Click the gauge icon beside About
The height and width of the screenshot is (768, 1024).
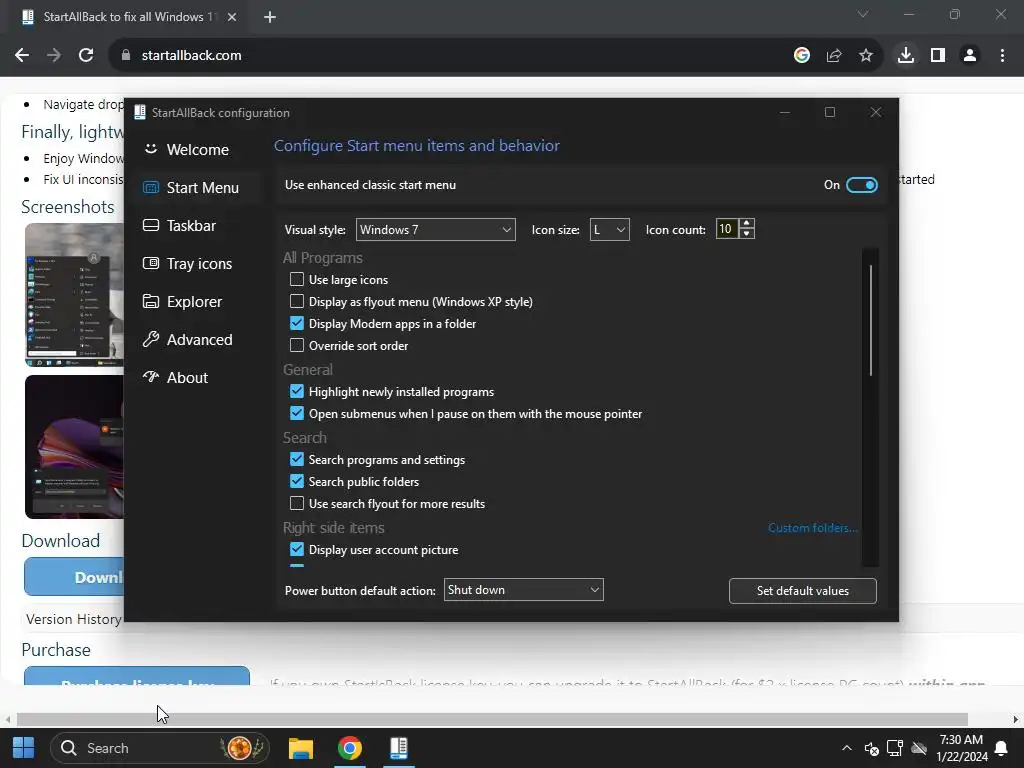click(151, 377)
